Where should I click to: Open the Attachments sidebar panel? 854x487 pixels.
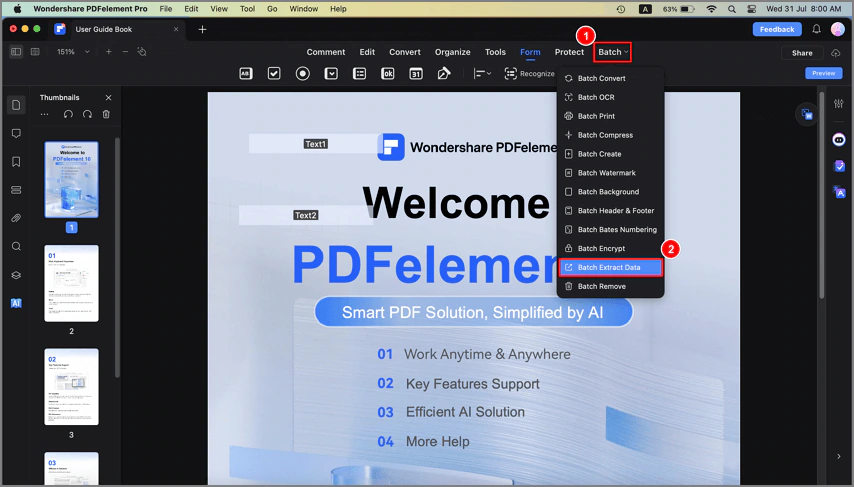coord(16,218)
